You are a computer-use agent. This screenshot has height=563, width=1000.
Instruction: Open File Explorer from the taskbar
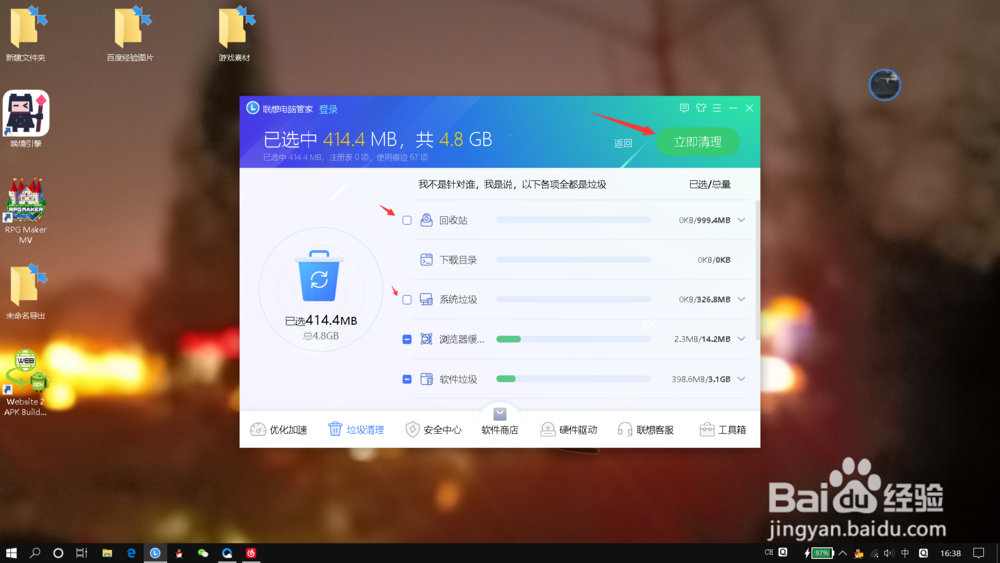[107, 553]
